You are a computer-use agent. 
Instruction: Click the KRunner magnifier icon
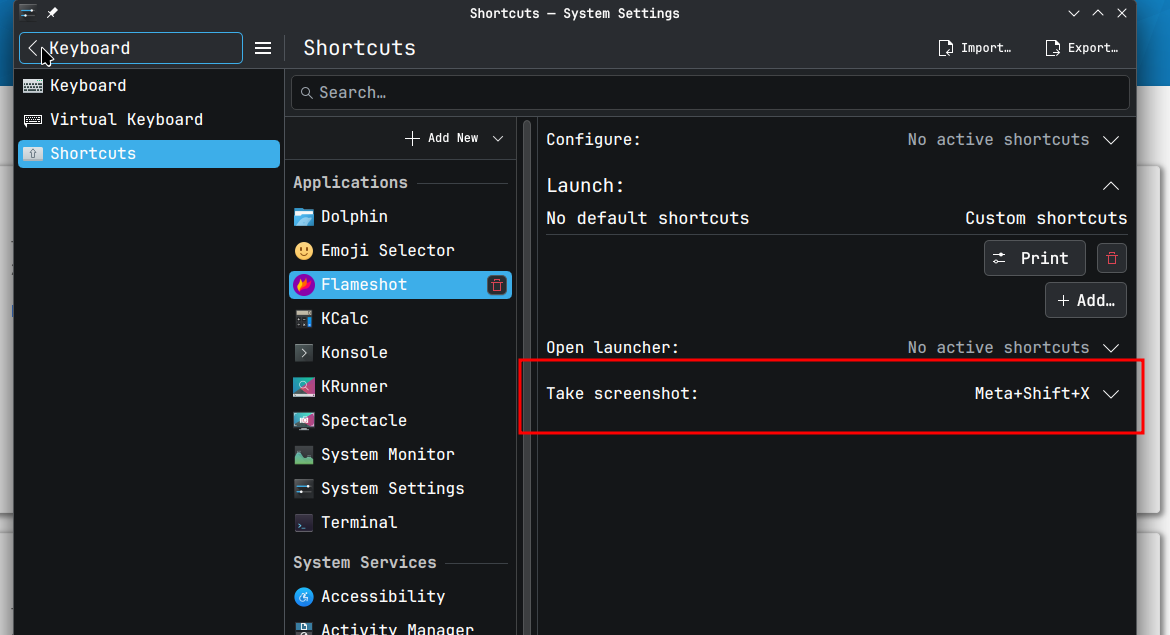(304, 387)
